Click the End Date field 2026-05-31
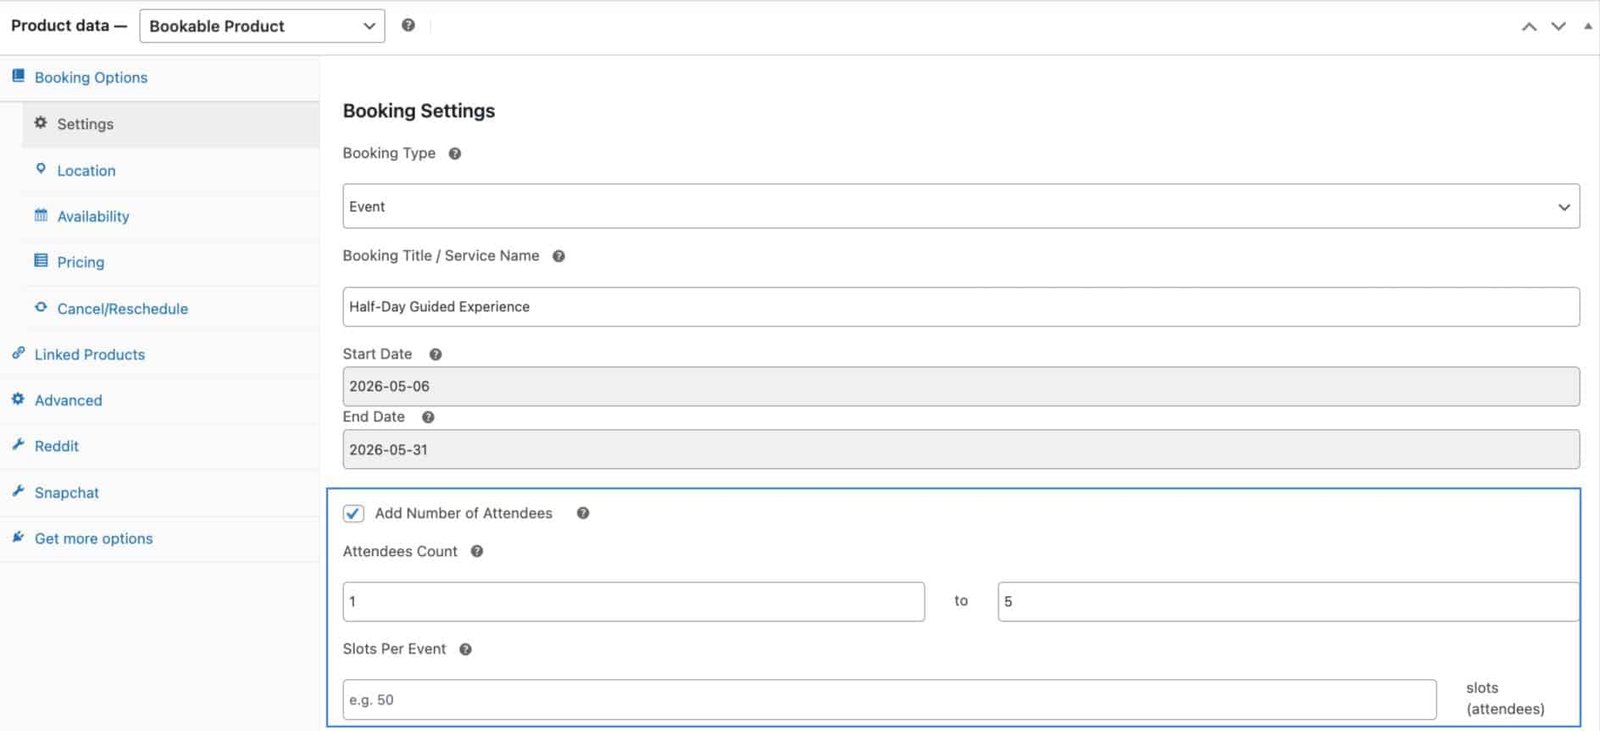This screenshot has width=1600, height=731. (x=961, y=449)
